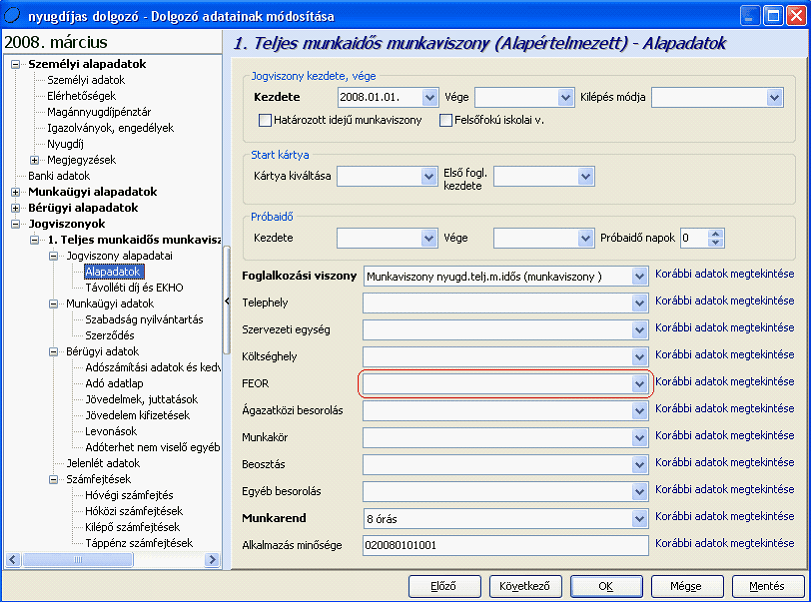
Task: Collapse the Jogviszonyok tree node
Action: point(16,224)
